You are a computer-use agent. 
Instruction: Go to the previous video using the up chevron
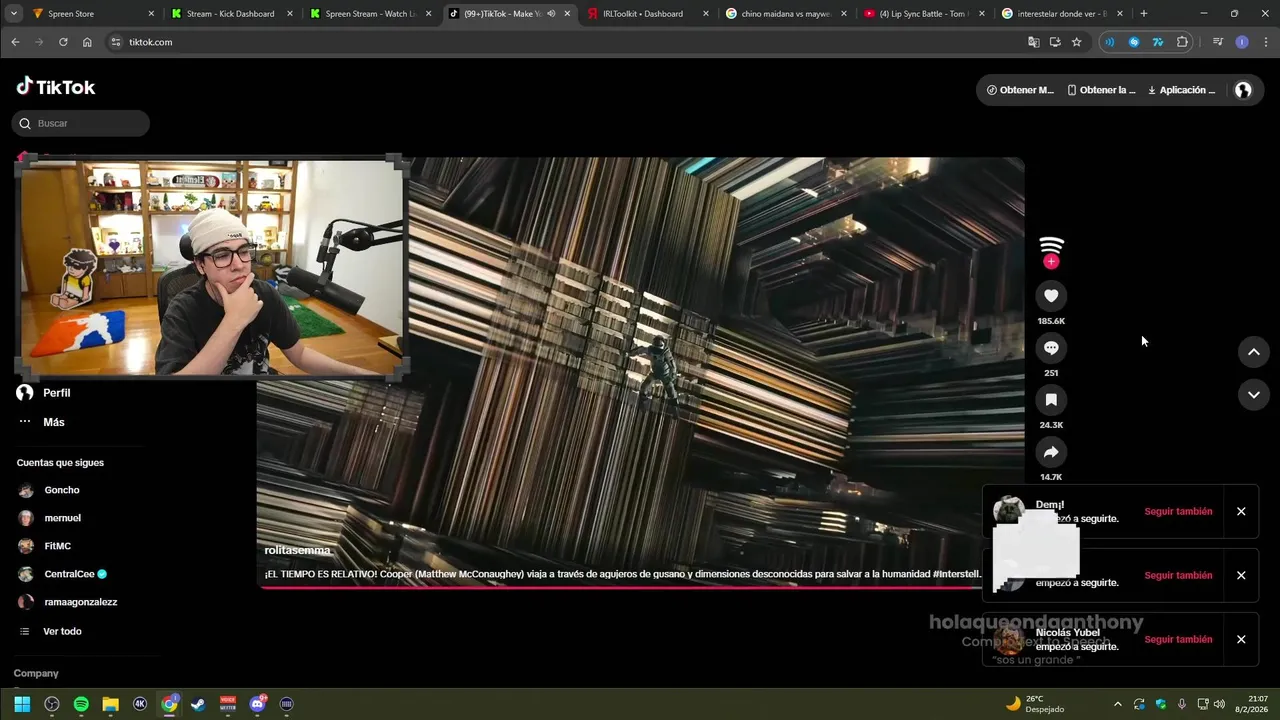(1253, 352)
